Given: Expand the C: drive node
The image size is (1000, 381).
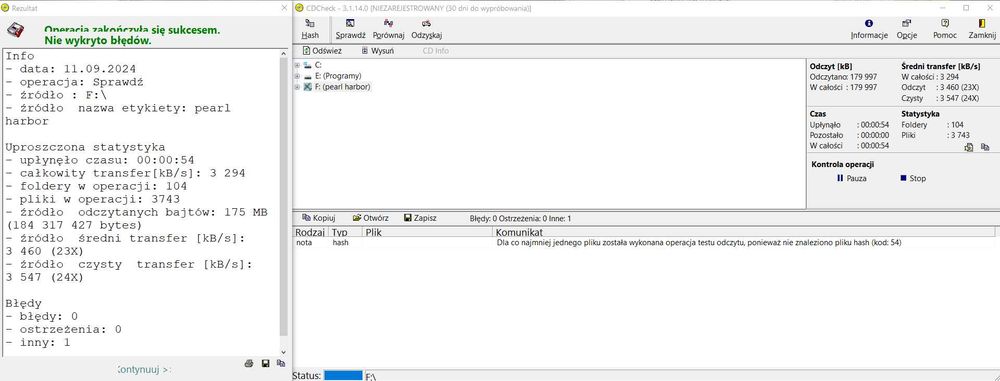Looking at the screenshot, I should 297,65.
